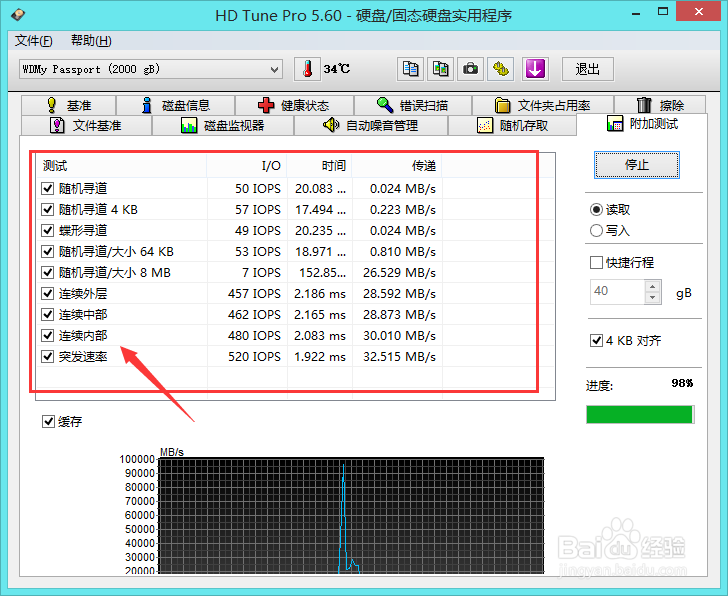The height and width of the screenshot is (596, 728).
Task: Toggle the 随机寻道/大小 64 KB checkbox
Action: point(47,251)
